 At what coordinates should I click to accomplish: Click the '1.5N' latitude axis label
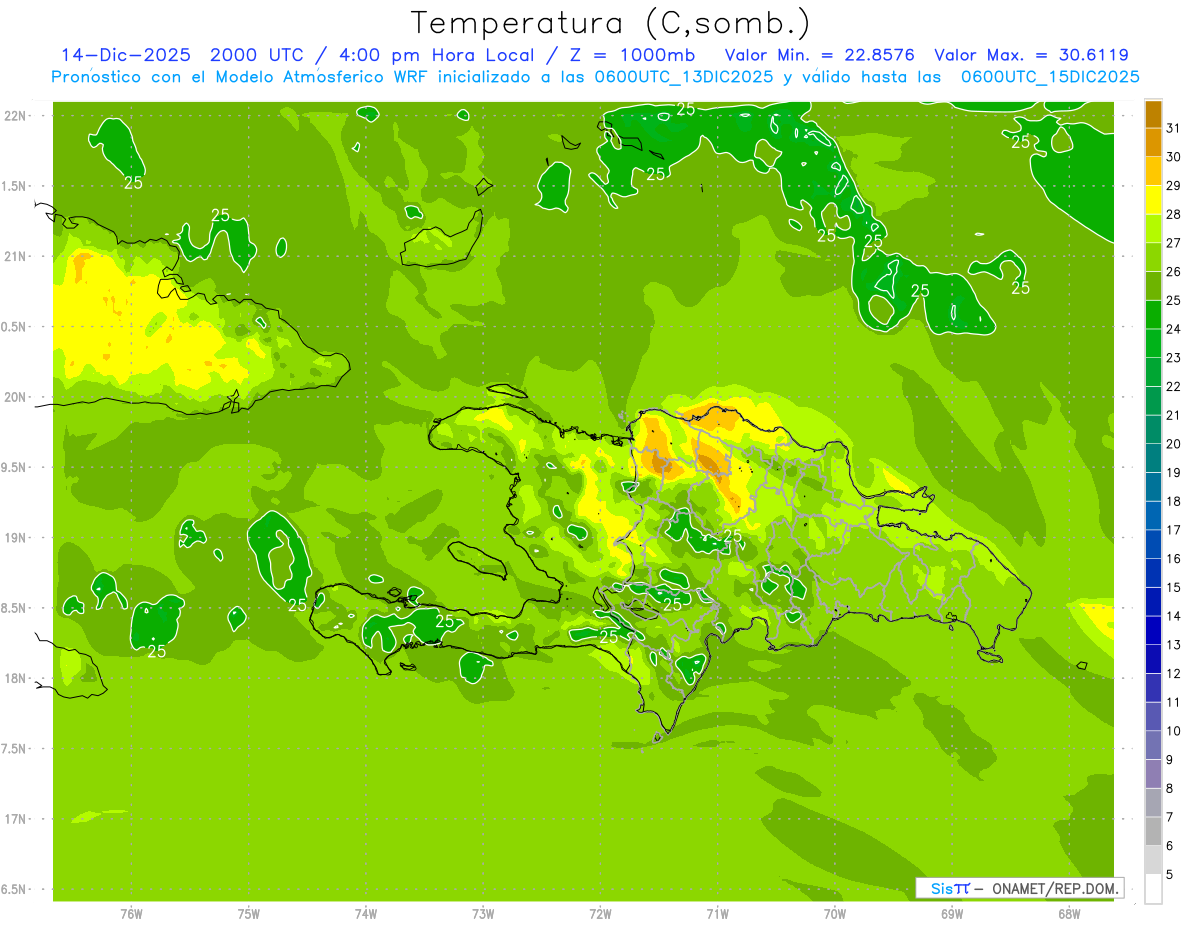click(x=15, y=186)
